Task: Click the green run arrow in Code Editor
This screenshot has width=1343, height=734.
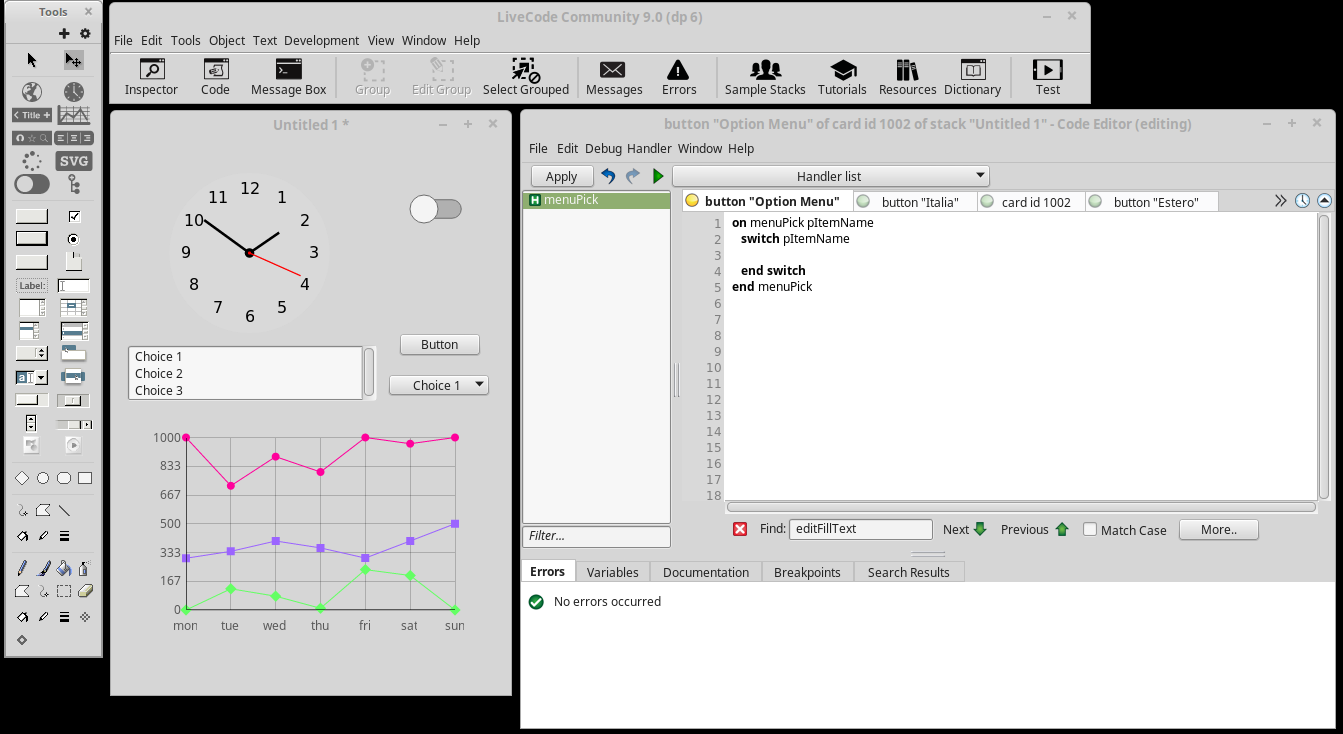Action: pyautogui.click(x=658, y=176)
